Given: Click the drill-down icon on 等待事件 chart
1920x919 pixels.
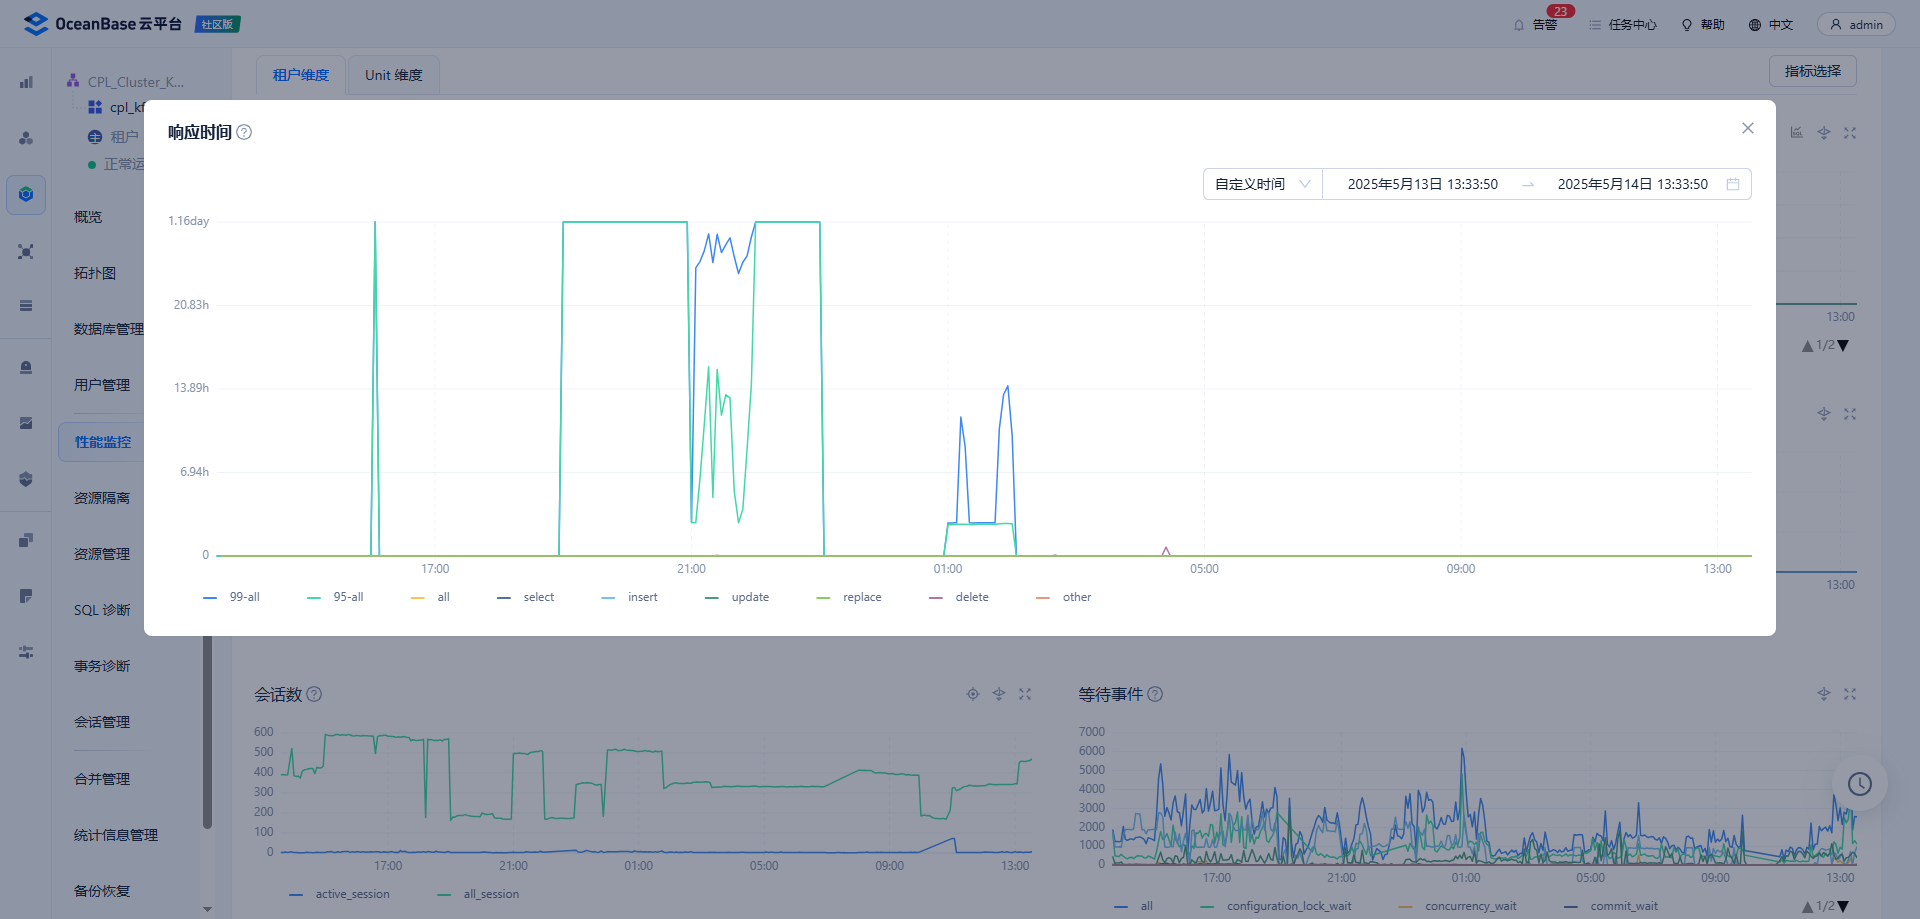Looking at the screenshot, I should pyautogui.click(x=1824, y=694).
